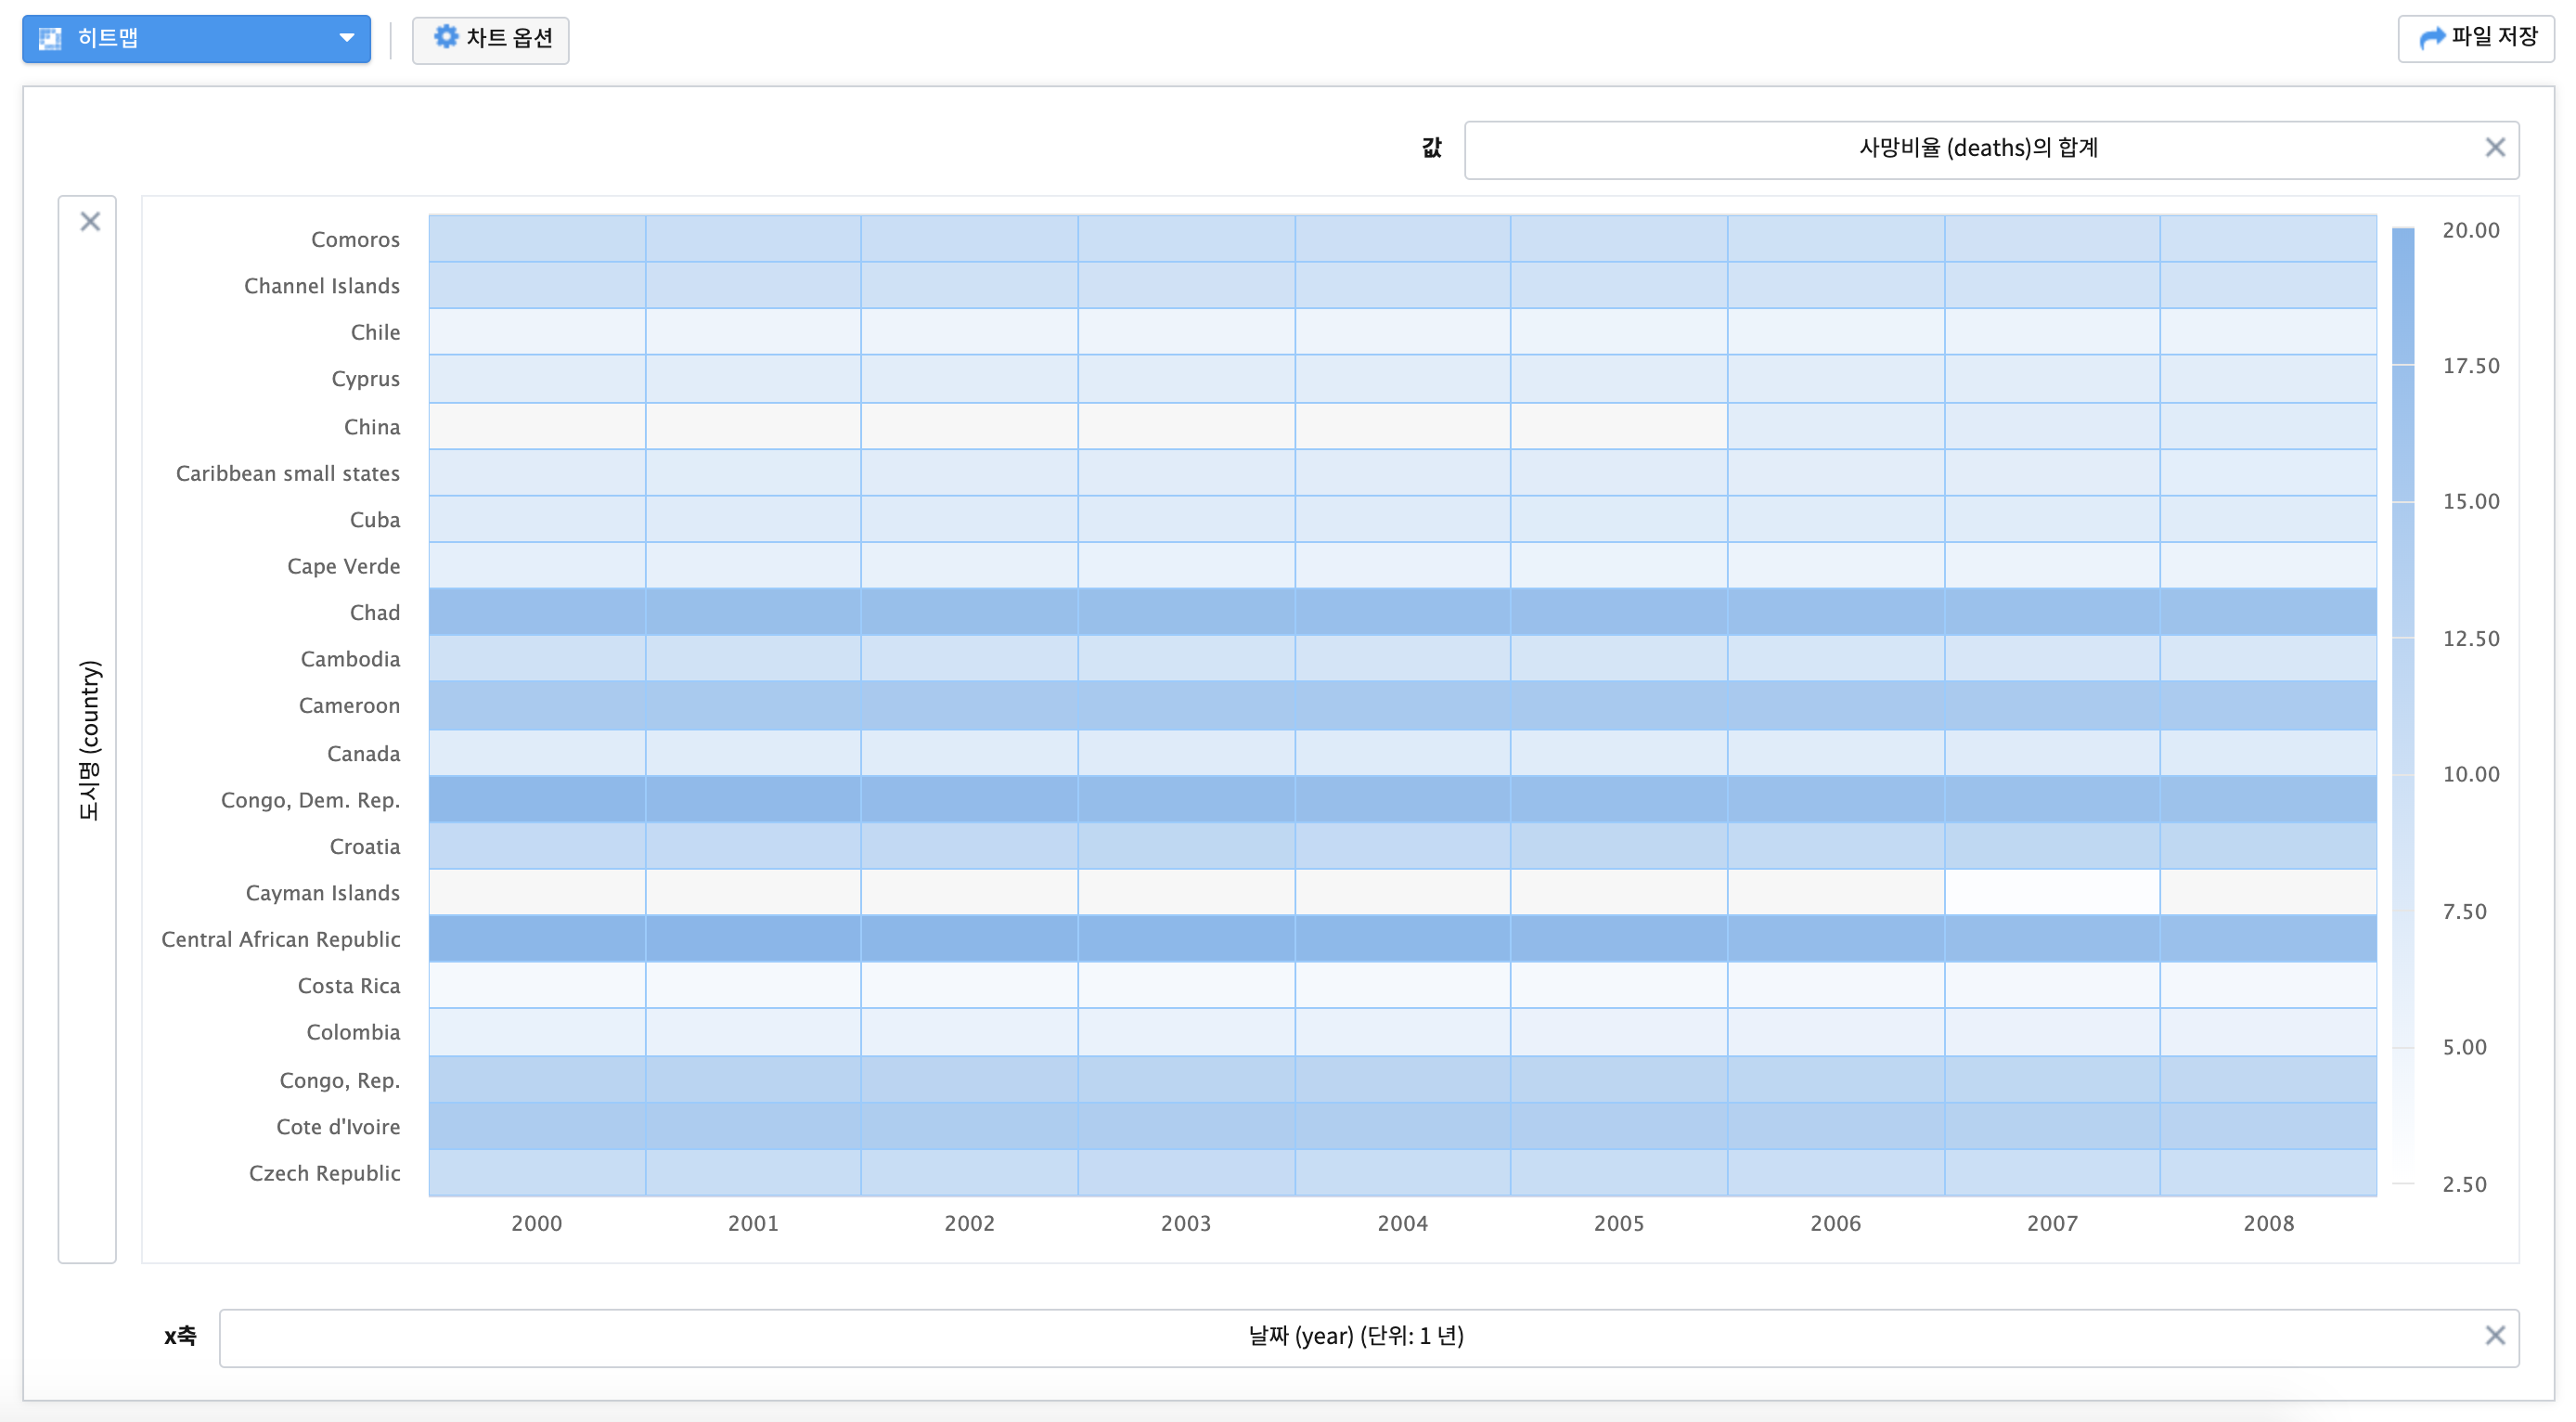This screenshot has width=2576, height=1422.
Task: Click the Congo, Dem. Rep. cell for 2004
Action: tap(1403, 799)
